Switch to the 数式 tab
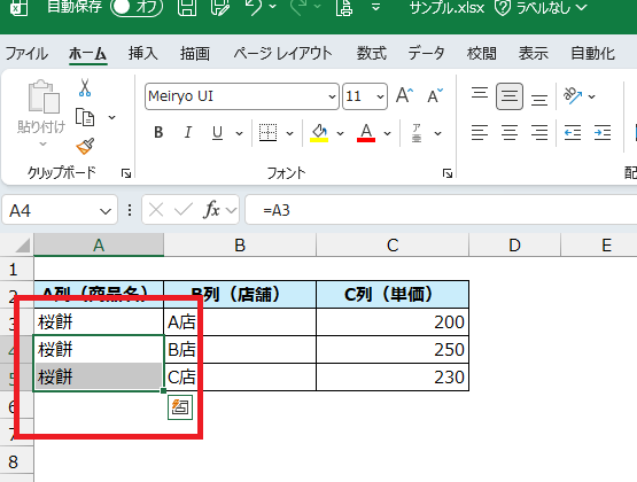 click(371, 53)
